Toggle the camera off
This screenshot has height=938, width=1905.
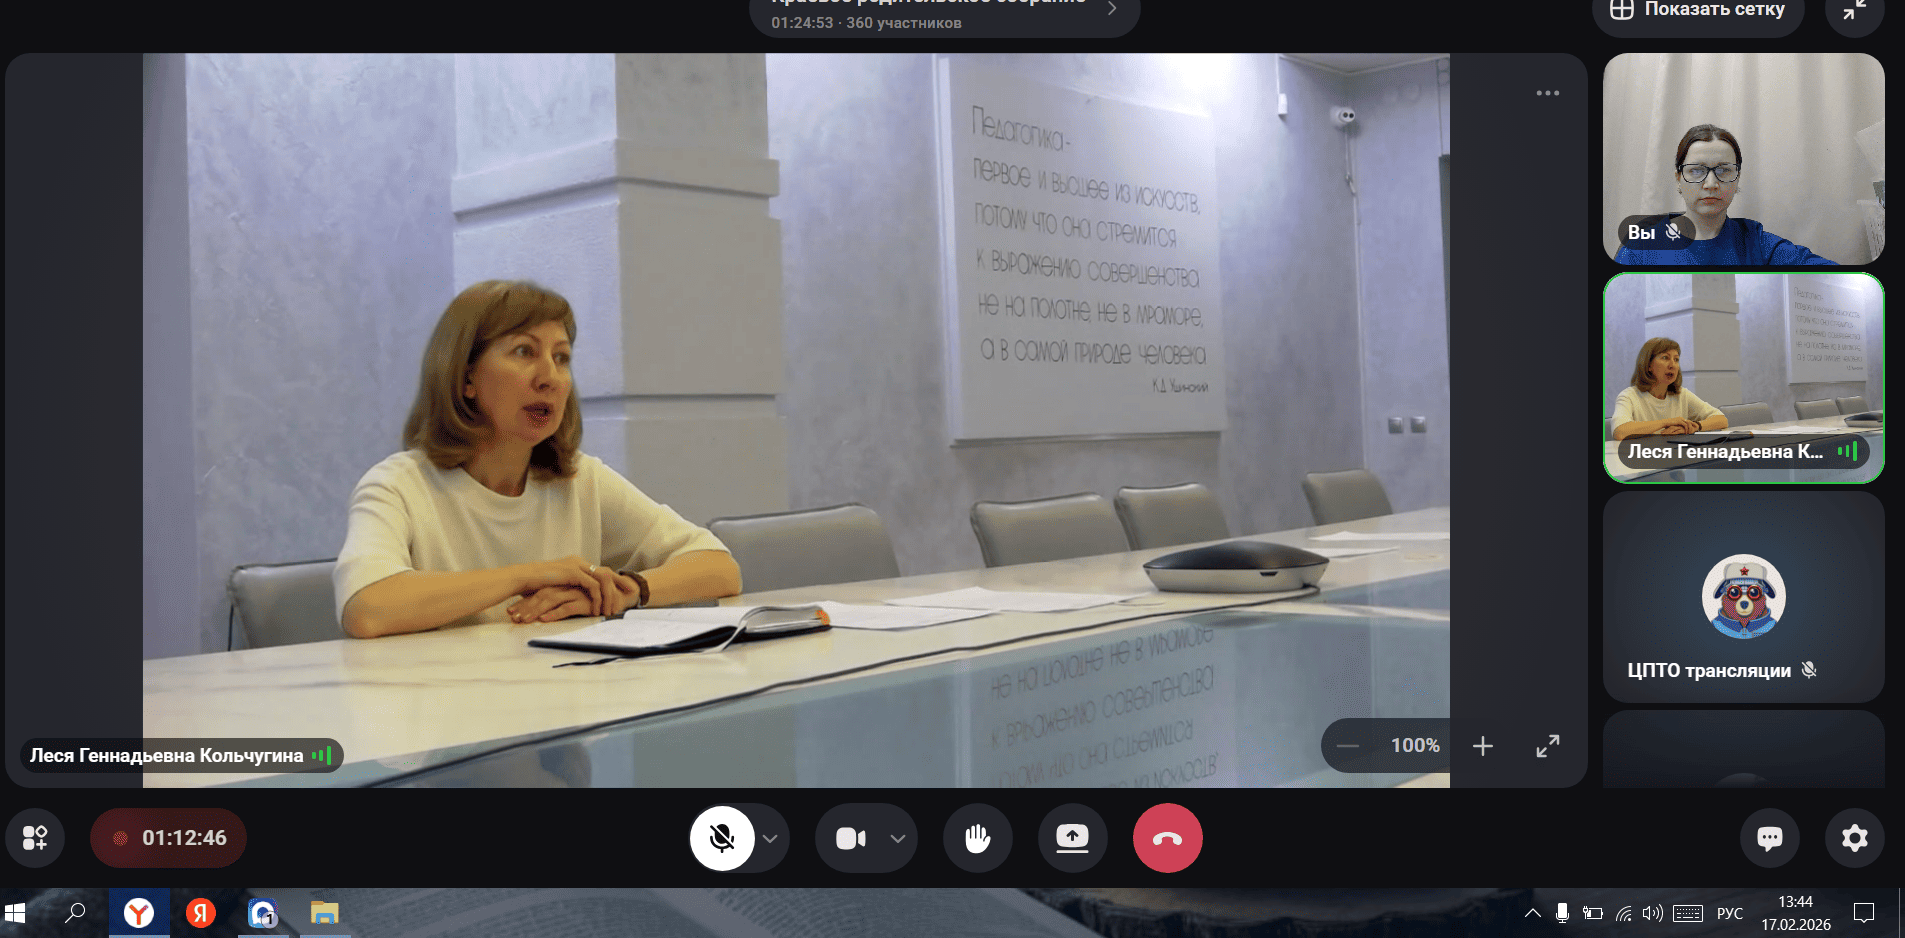click(851, 838)
